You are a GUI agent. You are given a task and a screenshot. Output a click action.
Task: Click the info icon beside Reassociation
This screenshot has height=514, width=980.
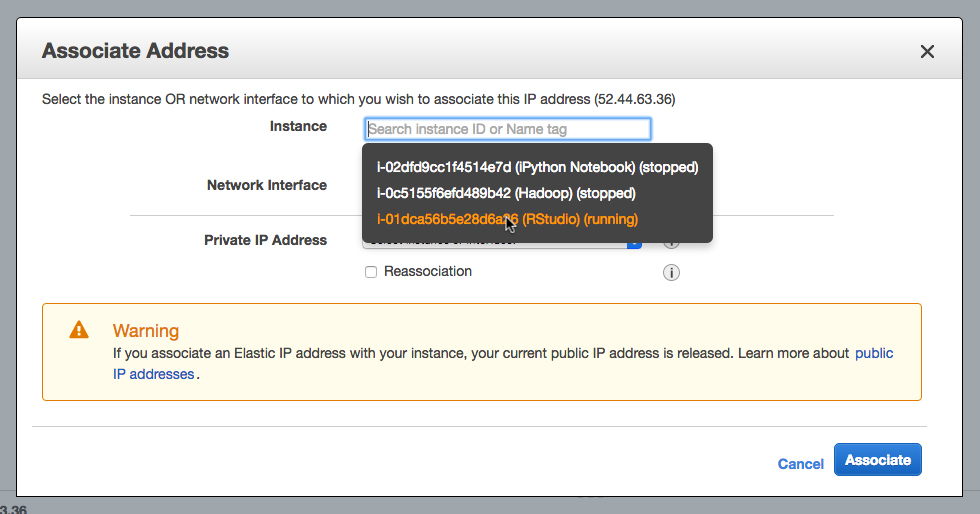[x=672, y=273]
